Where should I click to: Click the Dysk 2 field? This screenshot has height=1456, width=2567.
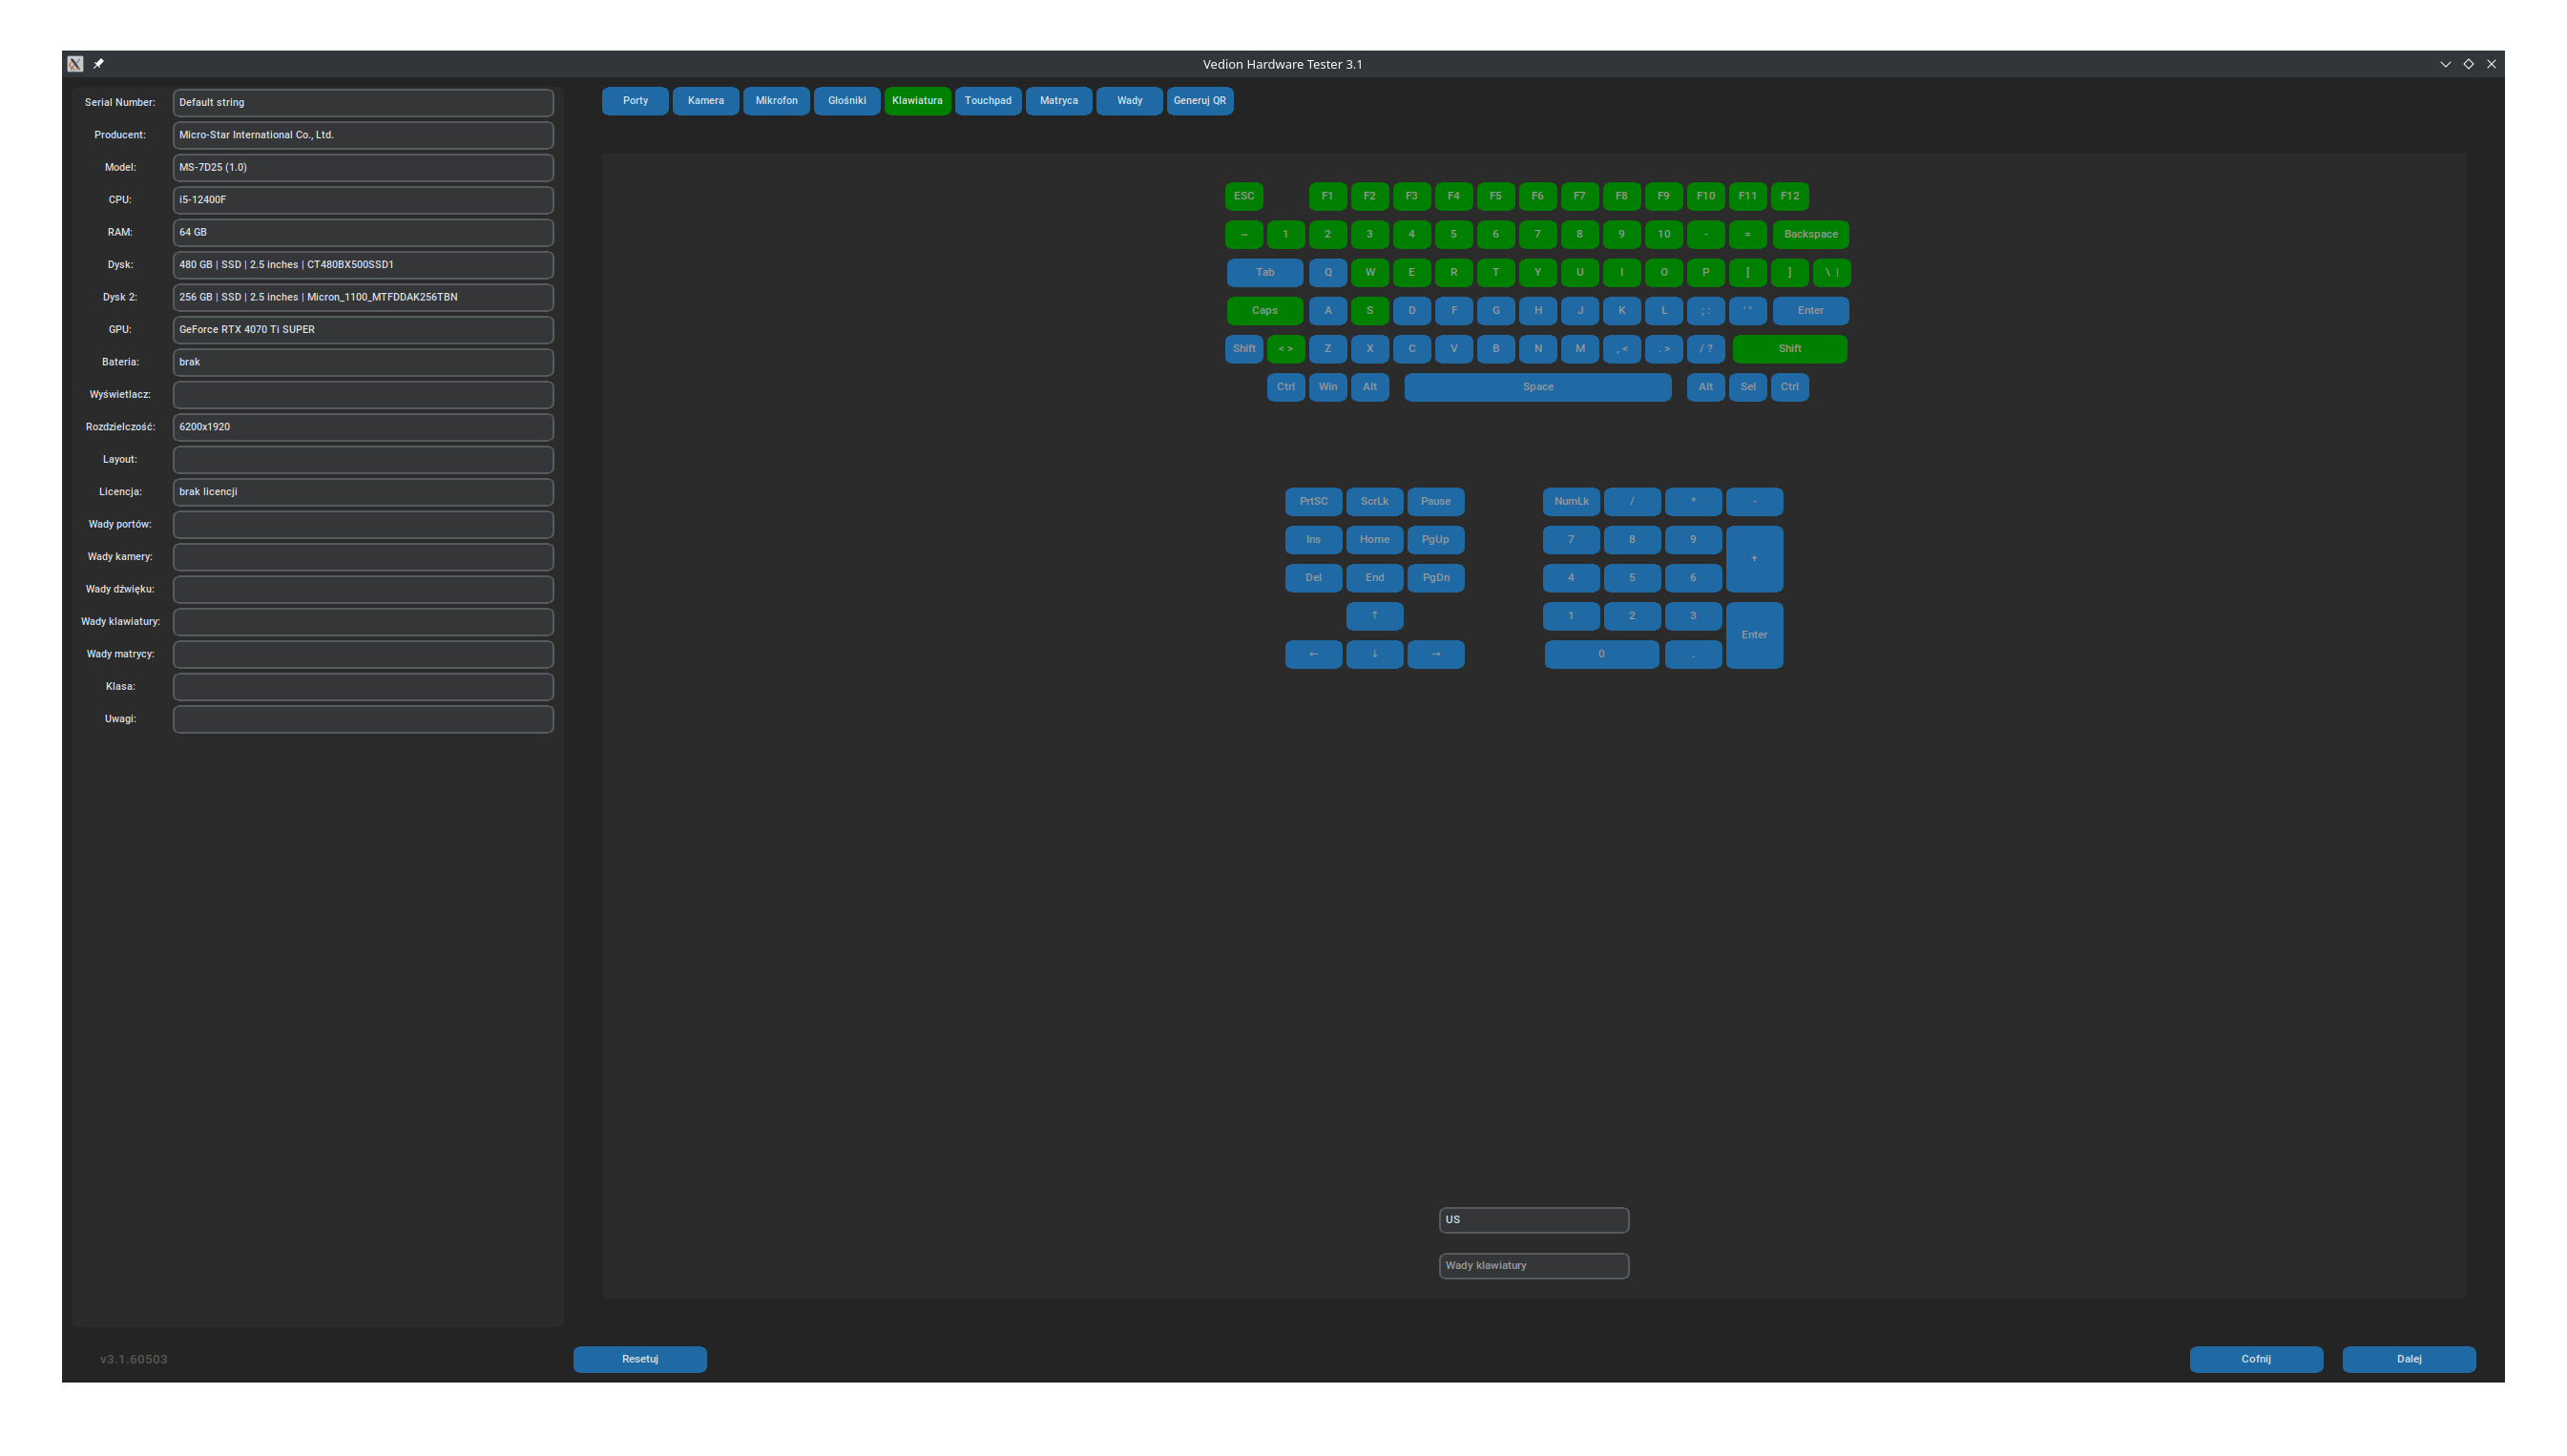pyautogui.click(x=363, y=297)
